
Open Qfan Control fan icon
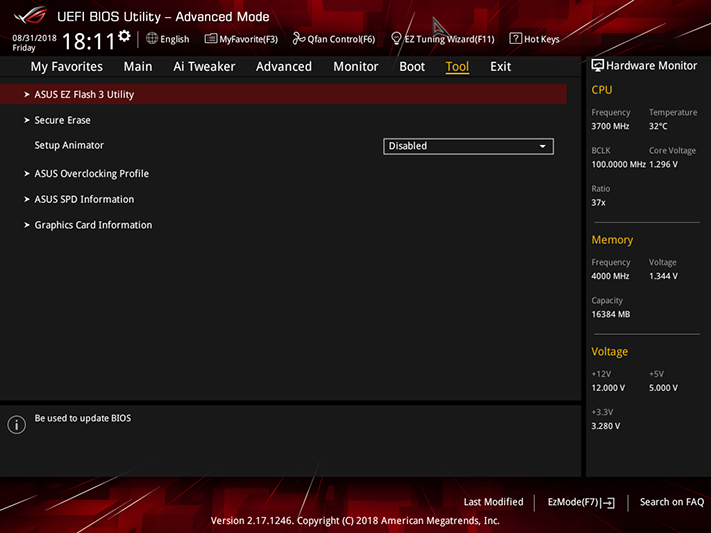click(x=298, y=39)
